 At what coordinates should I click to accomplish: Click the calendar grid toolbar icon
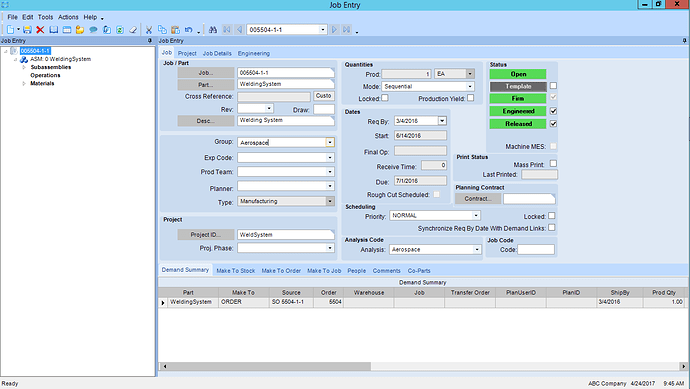[x=67, y=29]
